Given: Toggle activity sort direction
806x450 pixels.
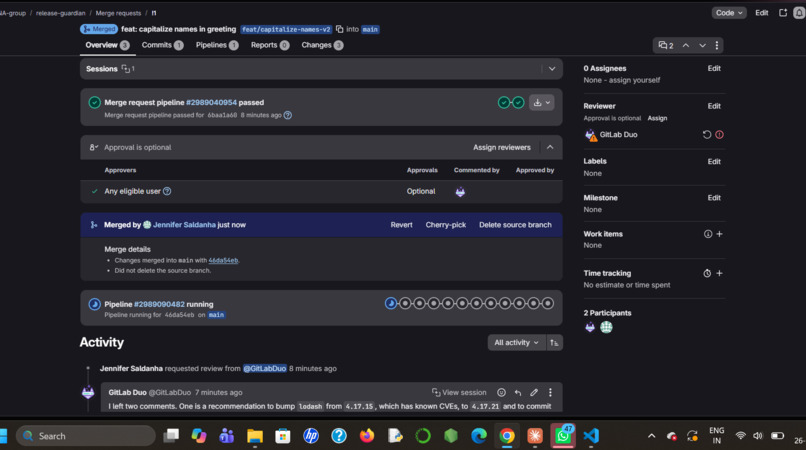Looking at the screenshot, I should (x=554, y=343).
